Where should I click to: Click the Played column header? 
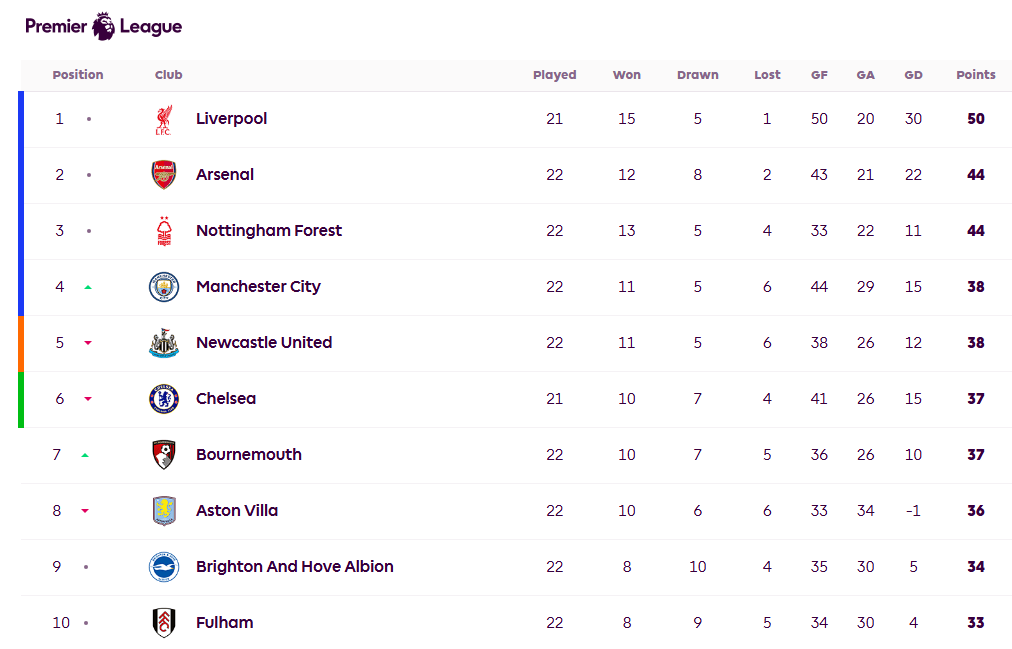(x=554, y=75)
